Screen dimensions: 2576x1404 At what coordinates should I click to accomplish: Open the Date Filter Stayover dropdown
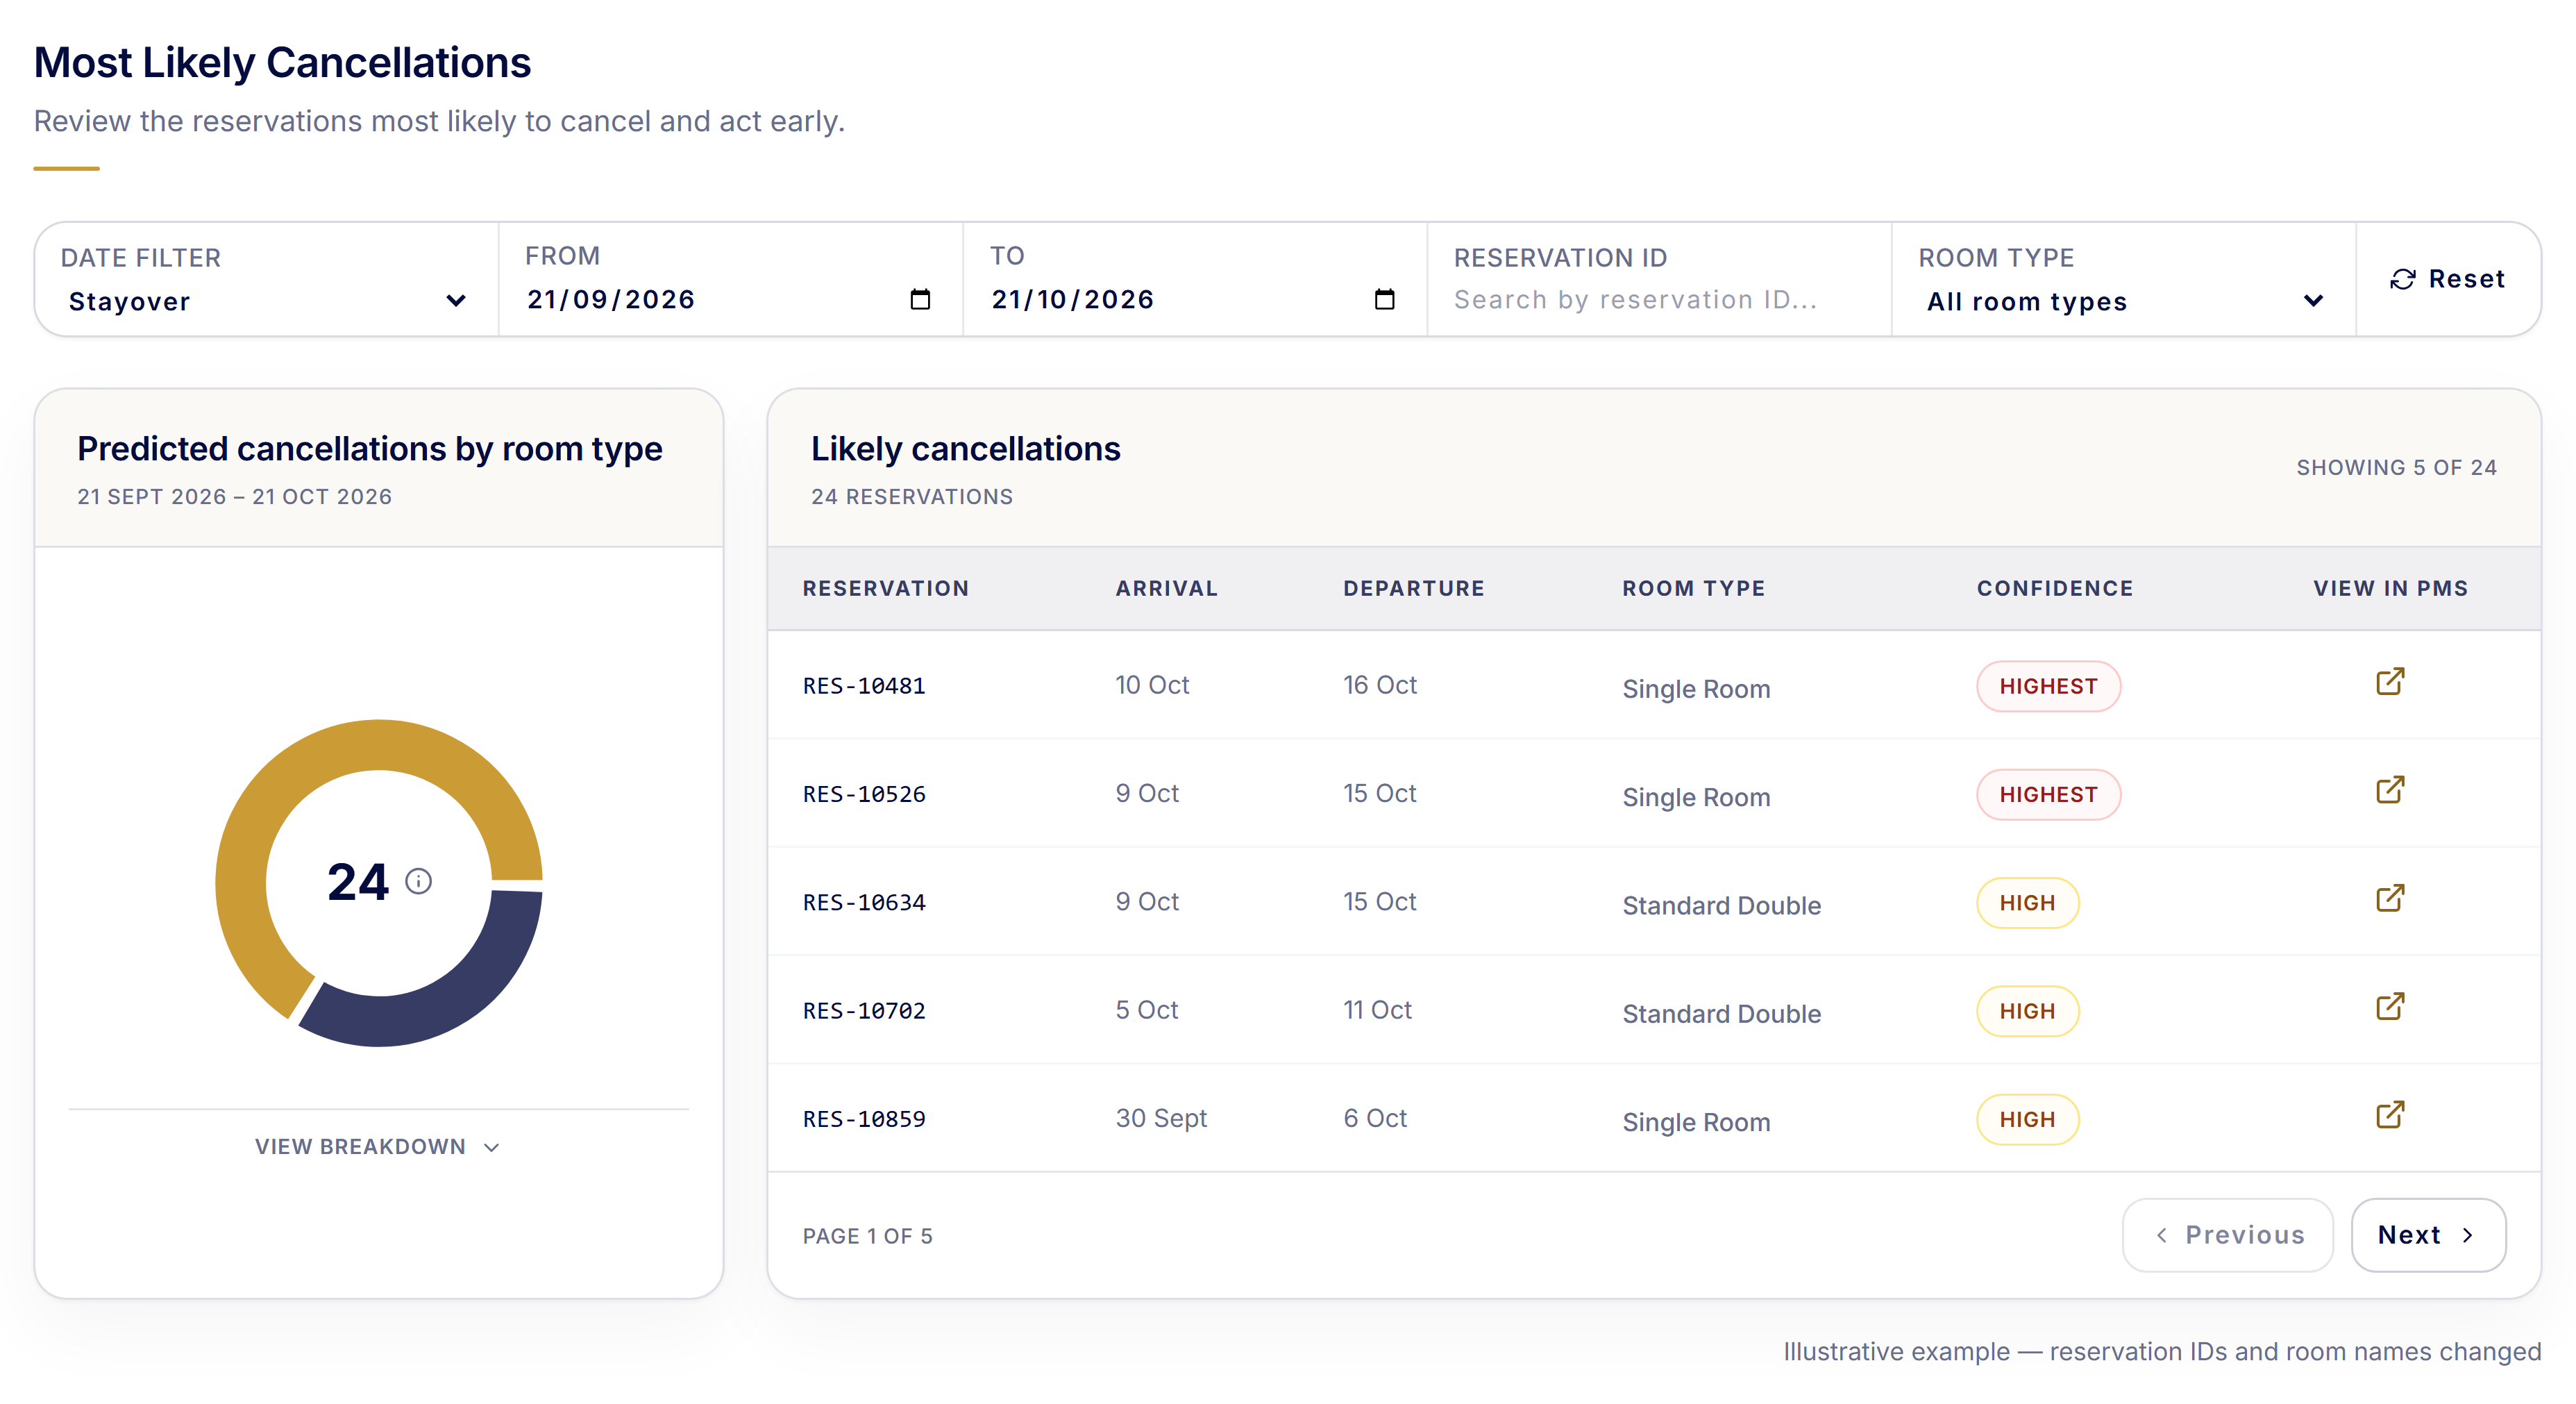(x=266, y=301)
